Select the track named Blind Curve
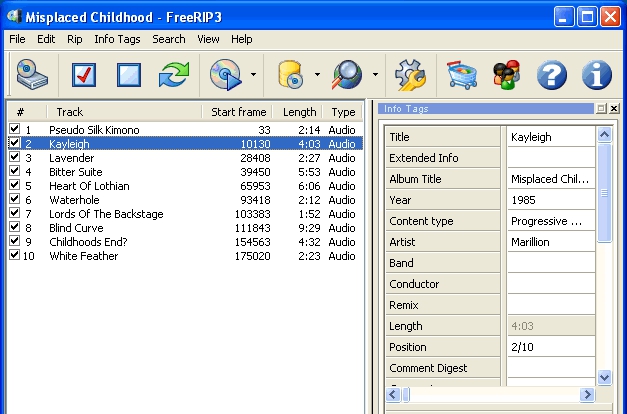627x414 pixels. [x=76, y=228]
